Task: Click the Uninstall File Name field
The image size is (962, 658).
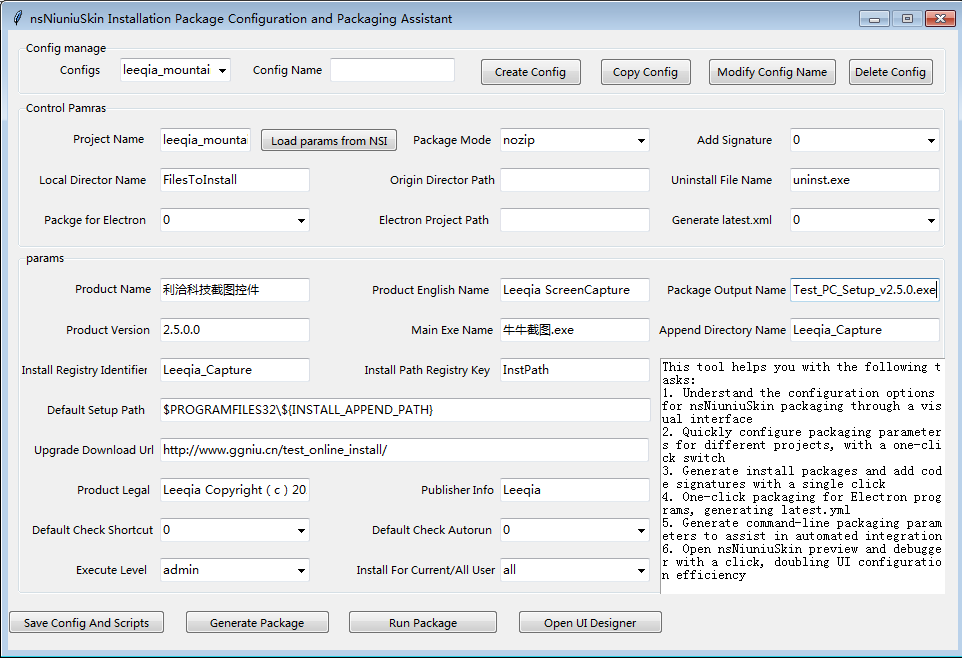Action: [x=864, y=180]
